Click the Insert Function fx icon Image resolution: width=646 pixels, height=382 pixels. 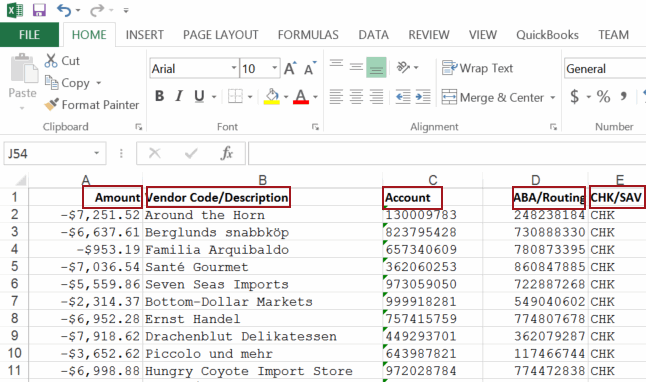[227, 153]
